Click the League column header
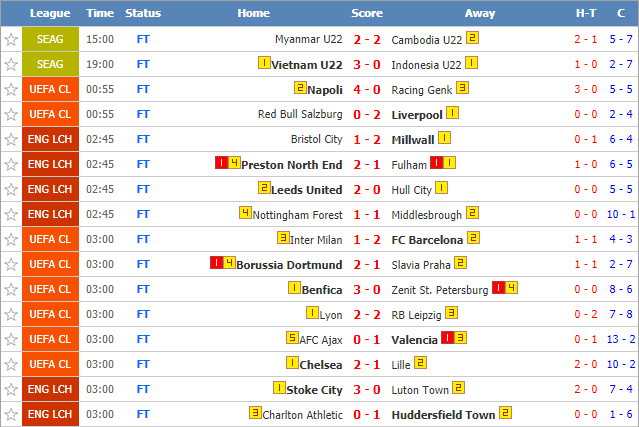Viewport: 639px width, 427px height. (x=50, y=13)
